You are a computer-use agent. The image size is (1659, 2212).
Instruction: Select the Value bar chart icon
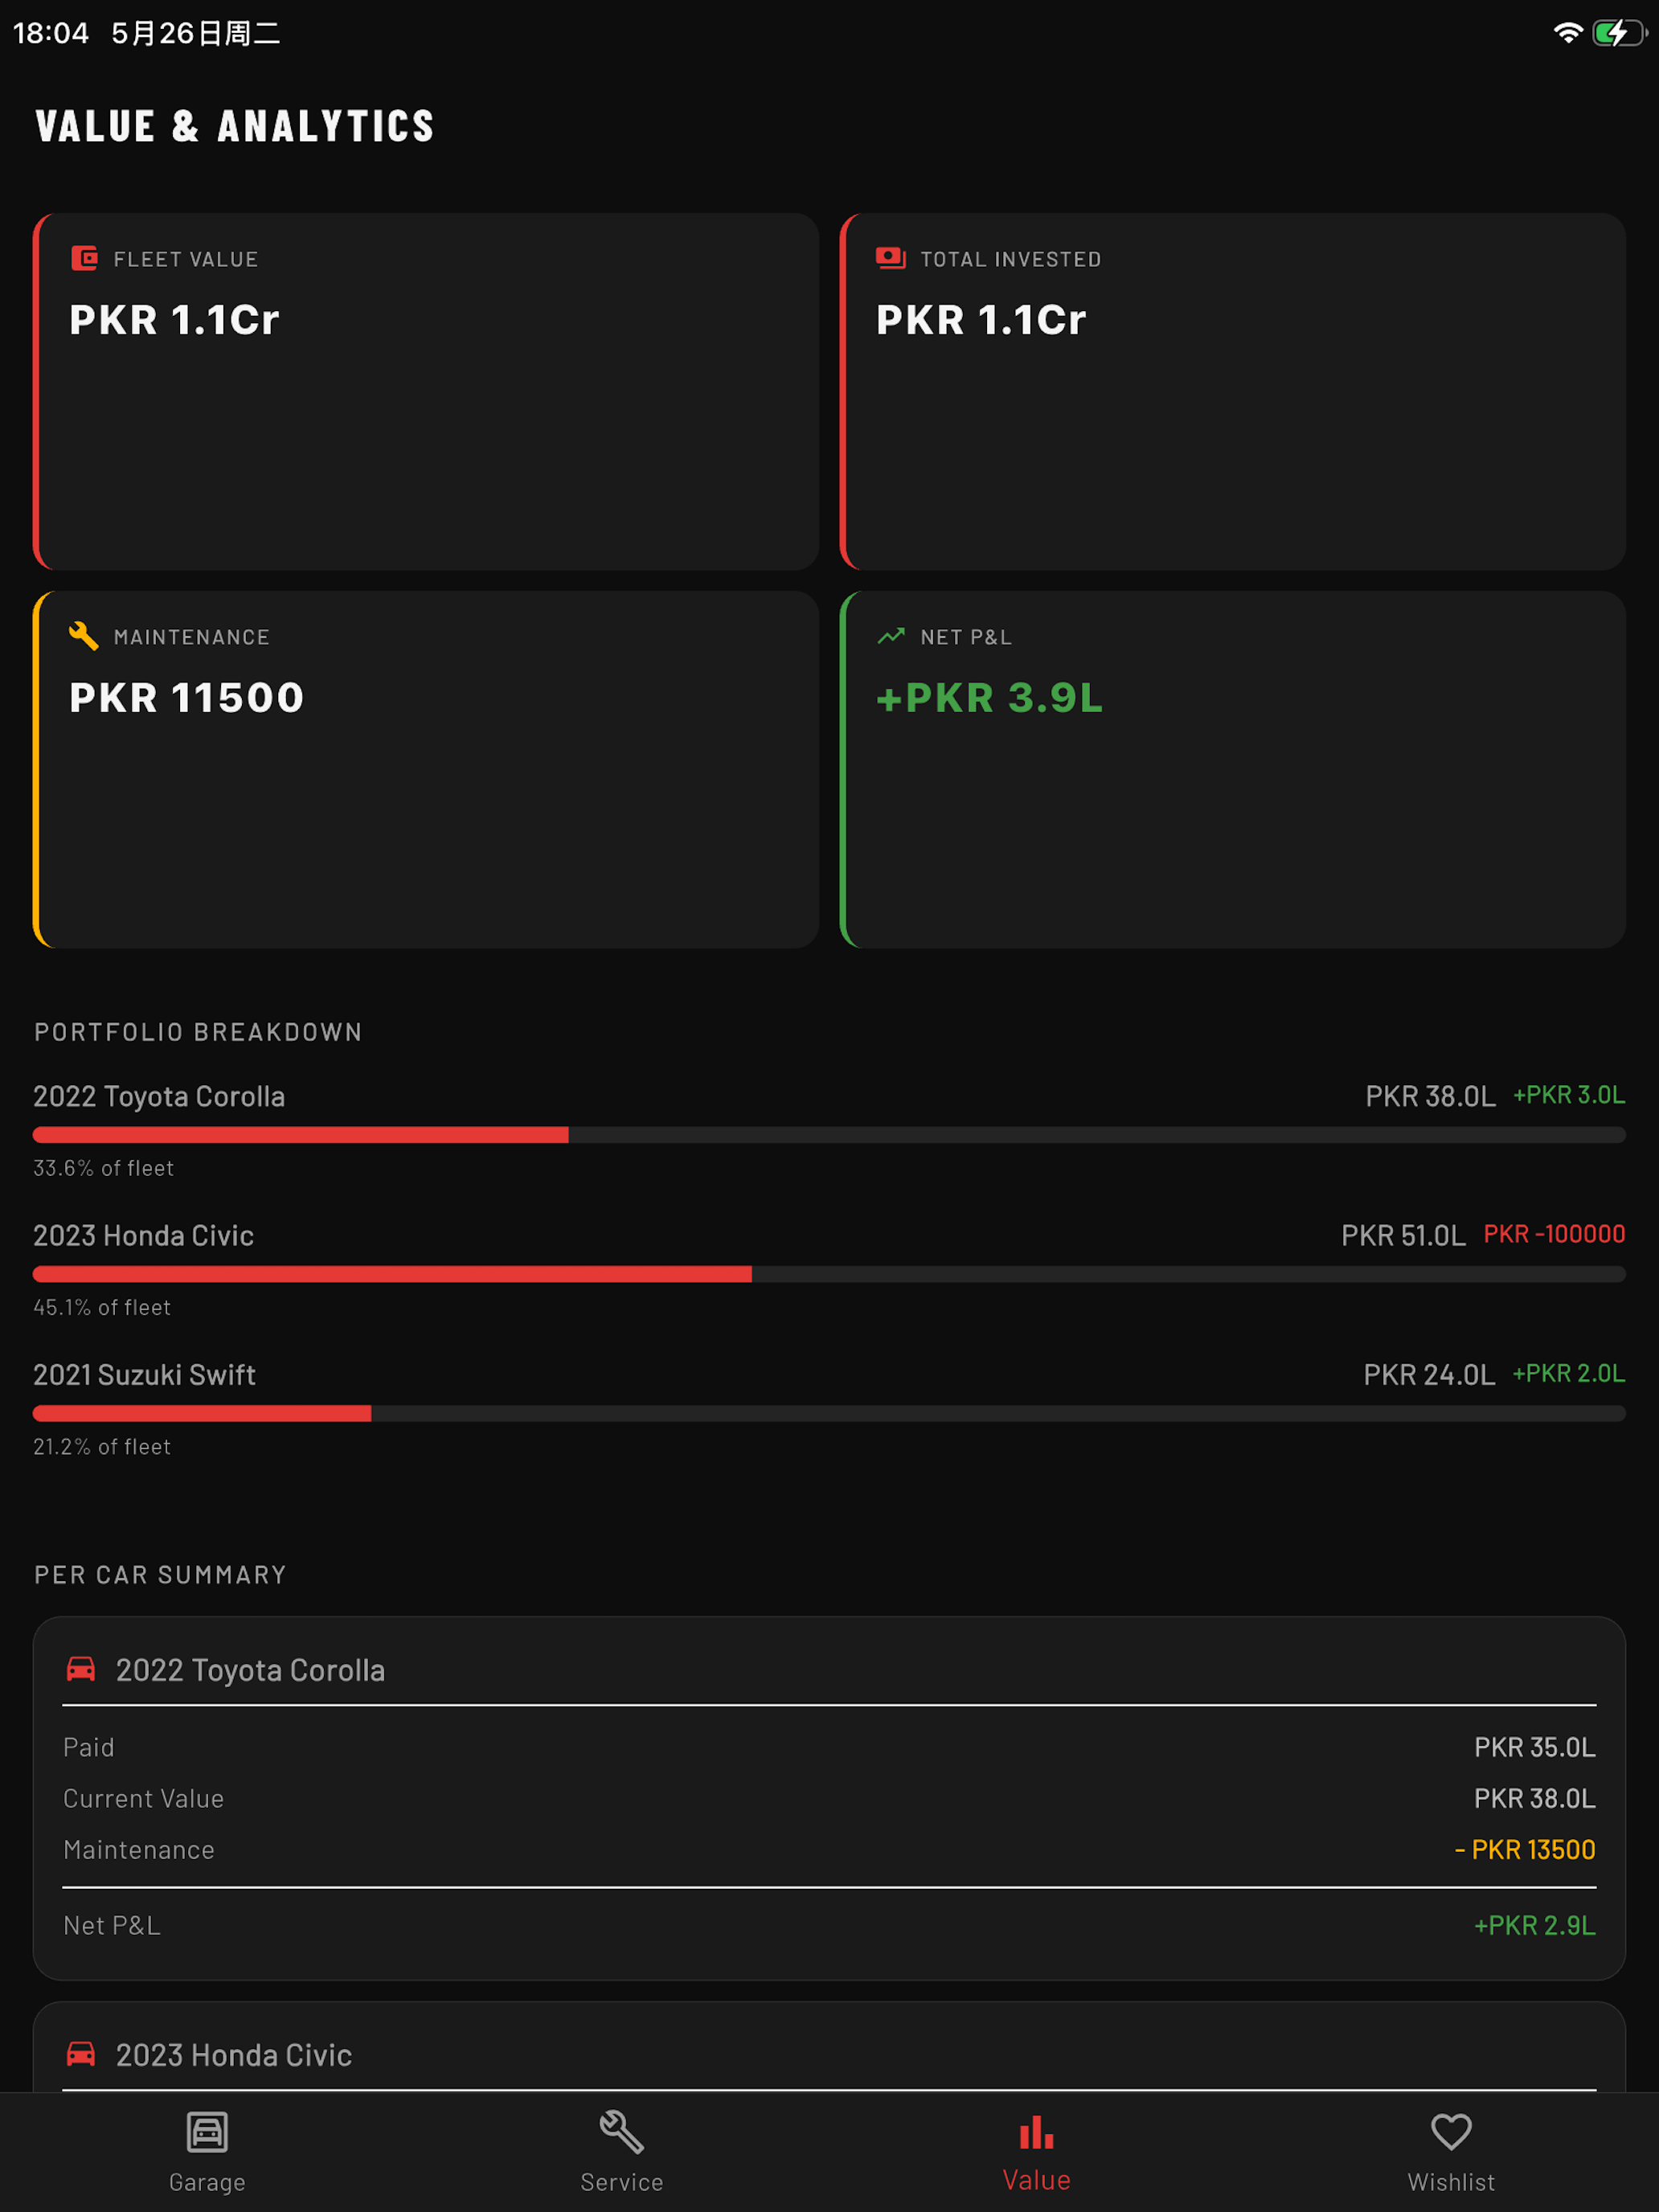point(1036,2132)
